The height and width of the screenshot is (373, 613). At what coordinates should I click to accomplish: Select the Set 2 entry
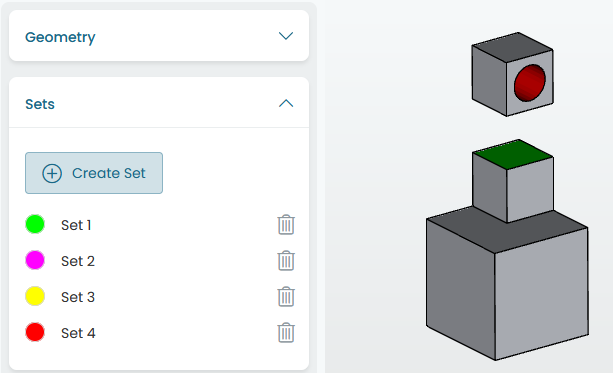click(78, 261)
